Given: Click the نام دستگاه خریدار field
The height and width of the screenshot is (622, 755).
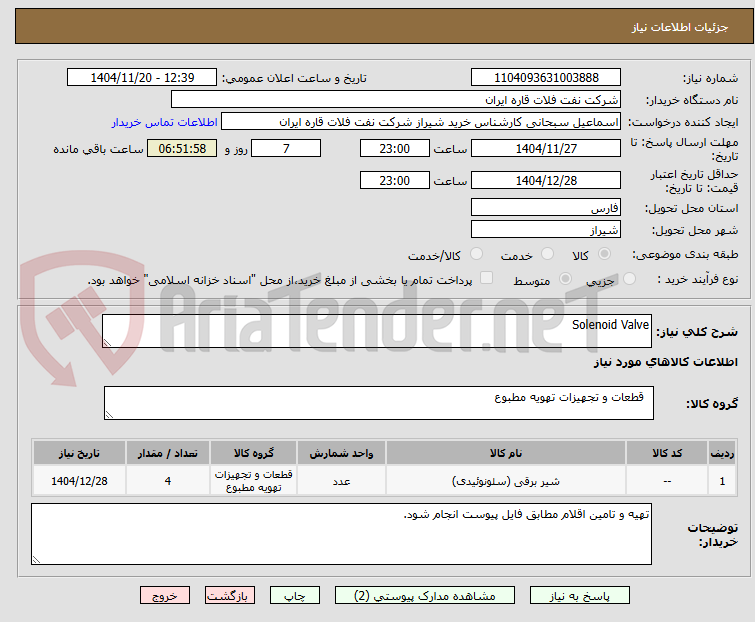Looking at the screenshot, I should tap(396, 100).
